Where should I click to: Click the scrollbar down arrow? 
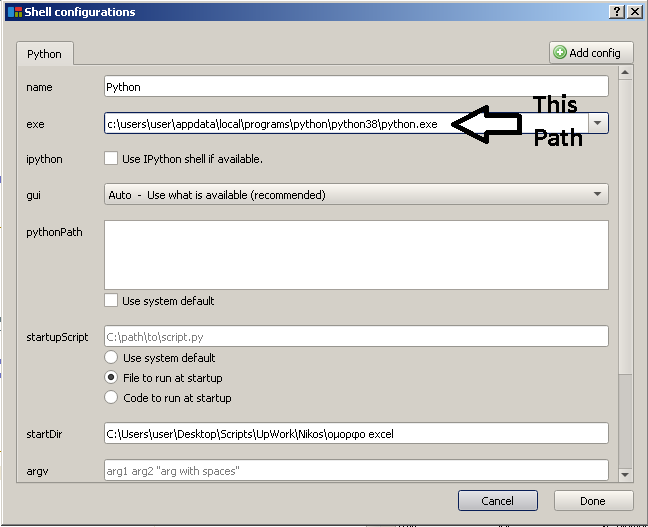pos(625,475)
